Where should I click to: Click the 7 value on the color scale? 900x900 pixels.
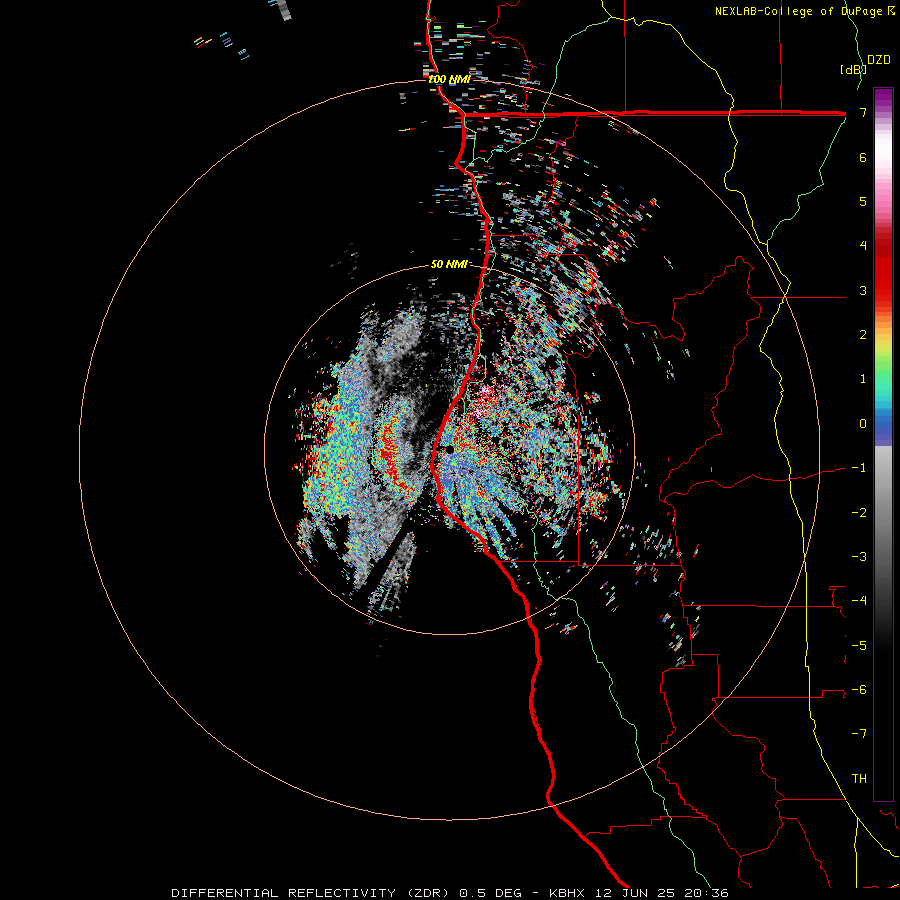pos(863,112)
